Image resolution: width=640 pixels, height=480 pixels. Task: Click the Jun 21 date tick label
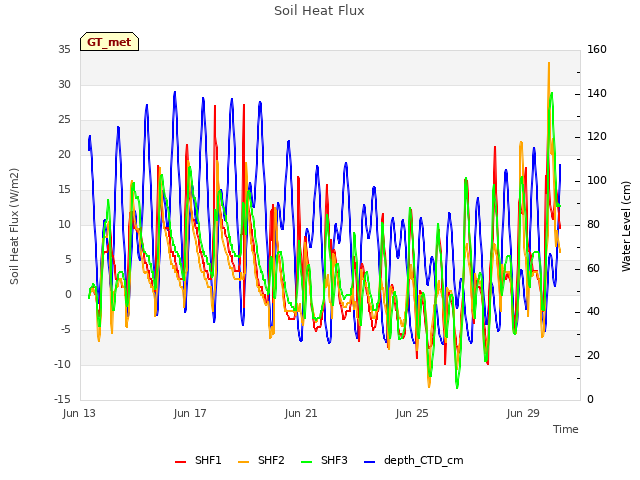[301, 413]
